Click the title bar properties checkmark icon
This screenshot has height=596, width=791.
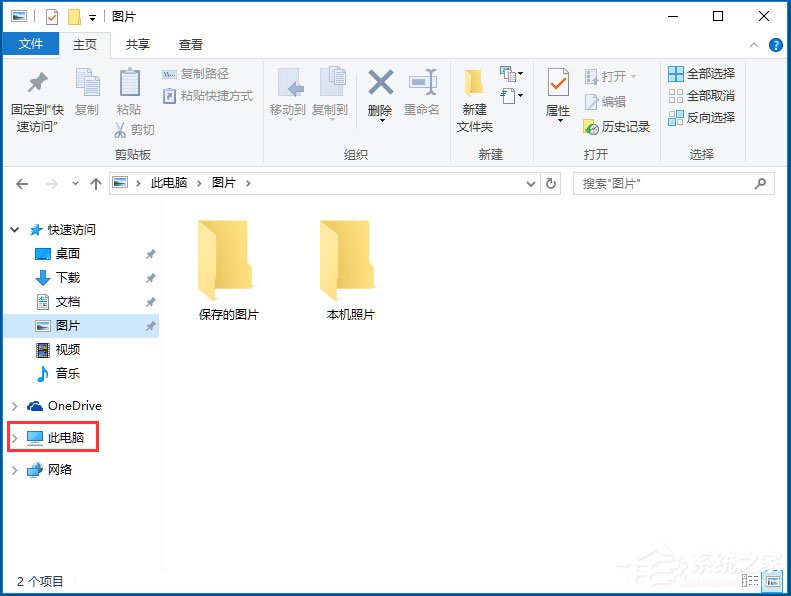[x=51, y=17]
